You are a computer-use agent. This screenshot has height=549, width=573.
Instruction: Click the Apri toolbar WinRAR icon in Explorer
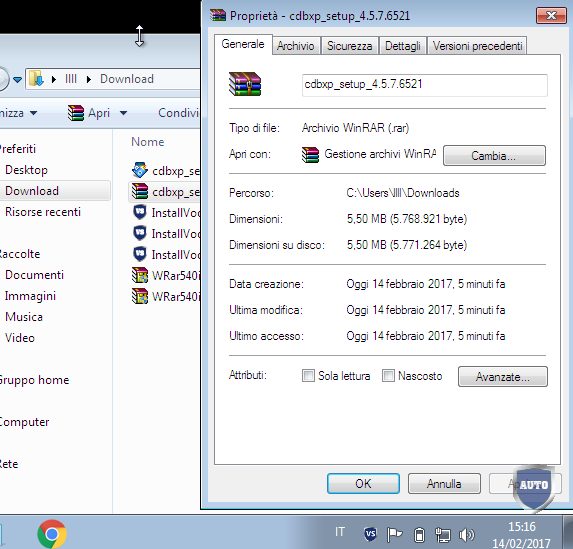(76, 113)
